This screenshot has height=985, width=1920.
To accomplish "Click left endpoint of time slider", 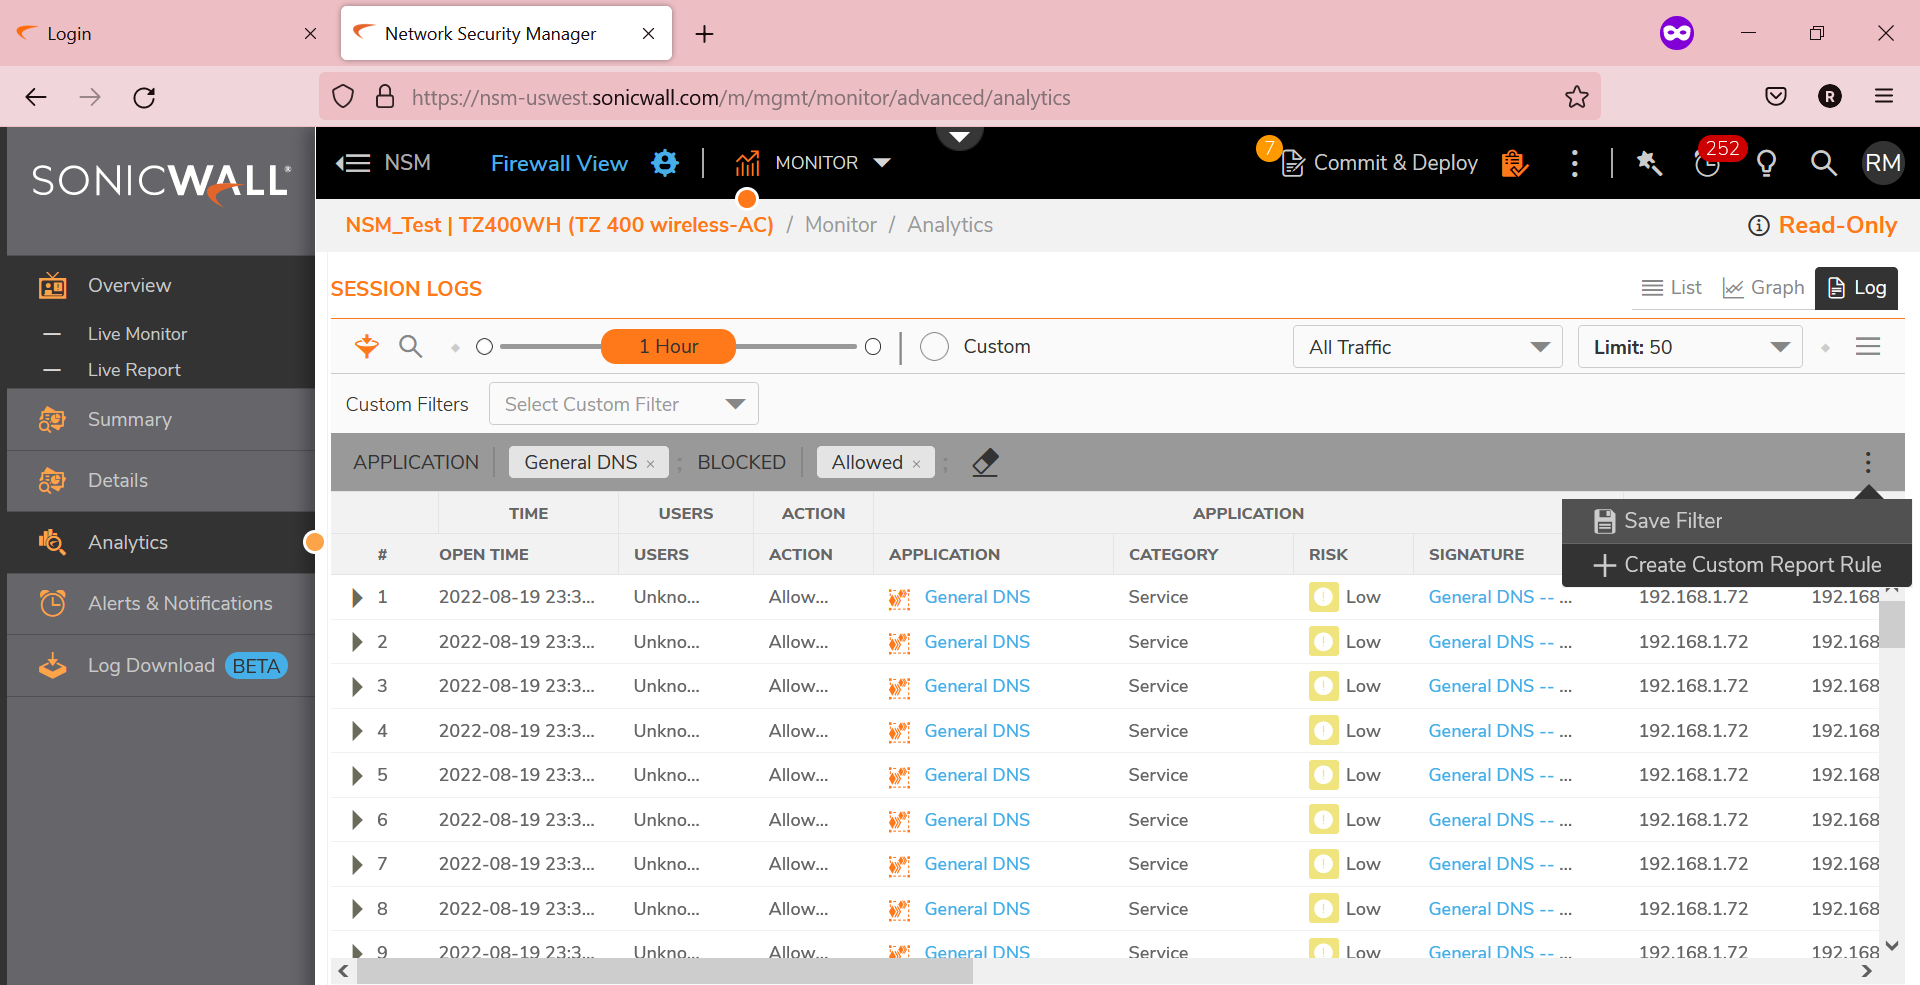I will pos(485,347).
